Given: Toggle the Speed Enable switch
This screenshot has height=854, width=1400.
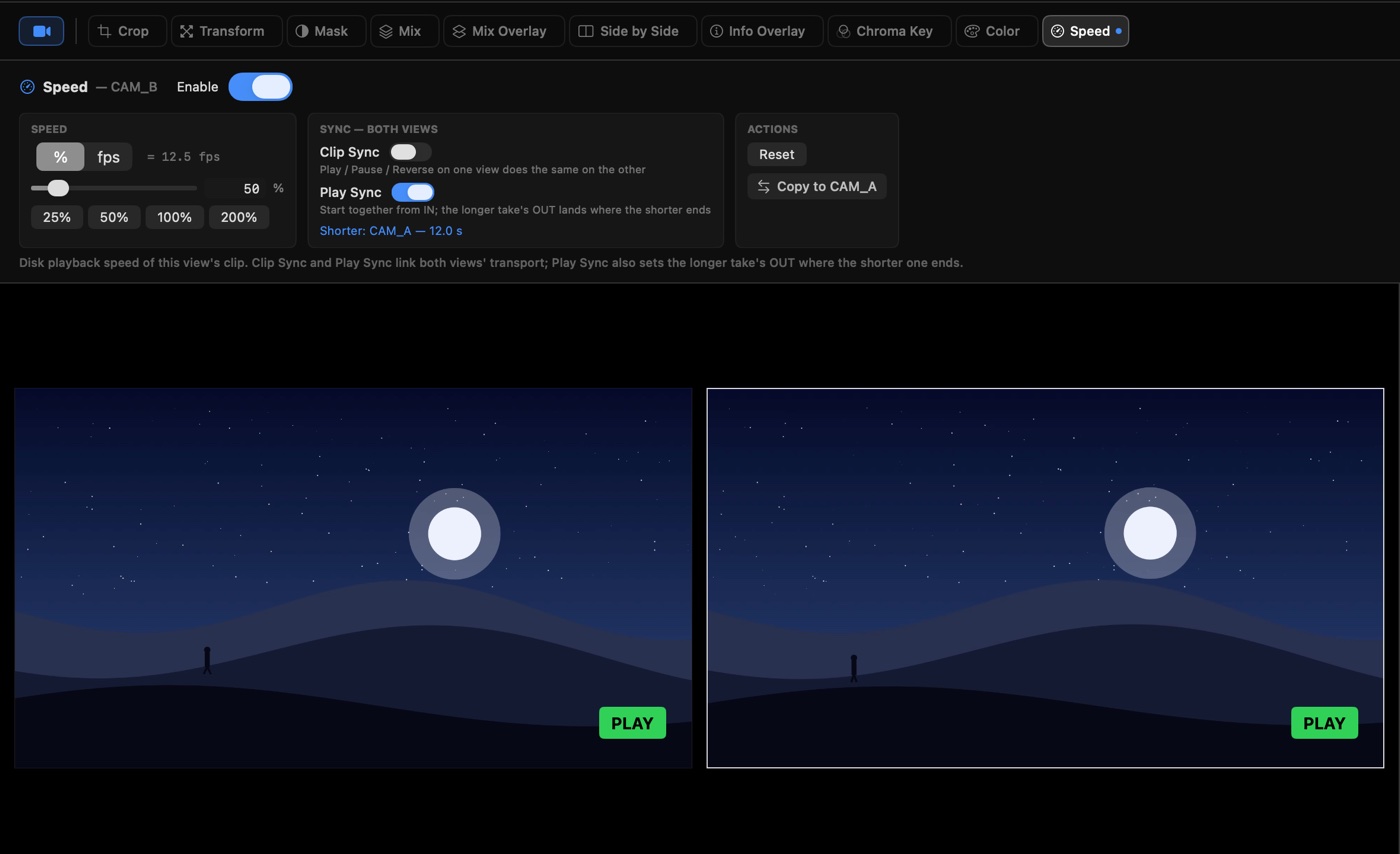Looking at the screenshot, I should 260,87.
